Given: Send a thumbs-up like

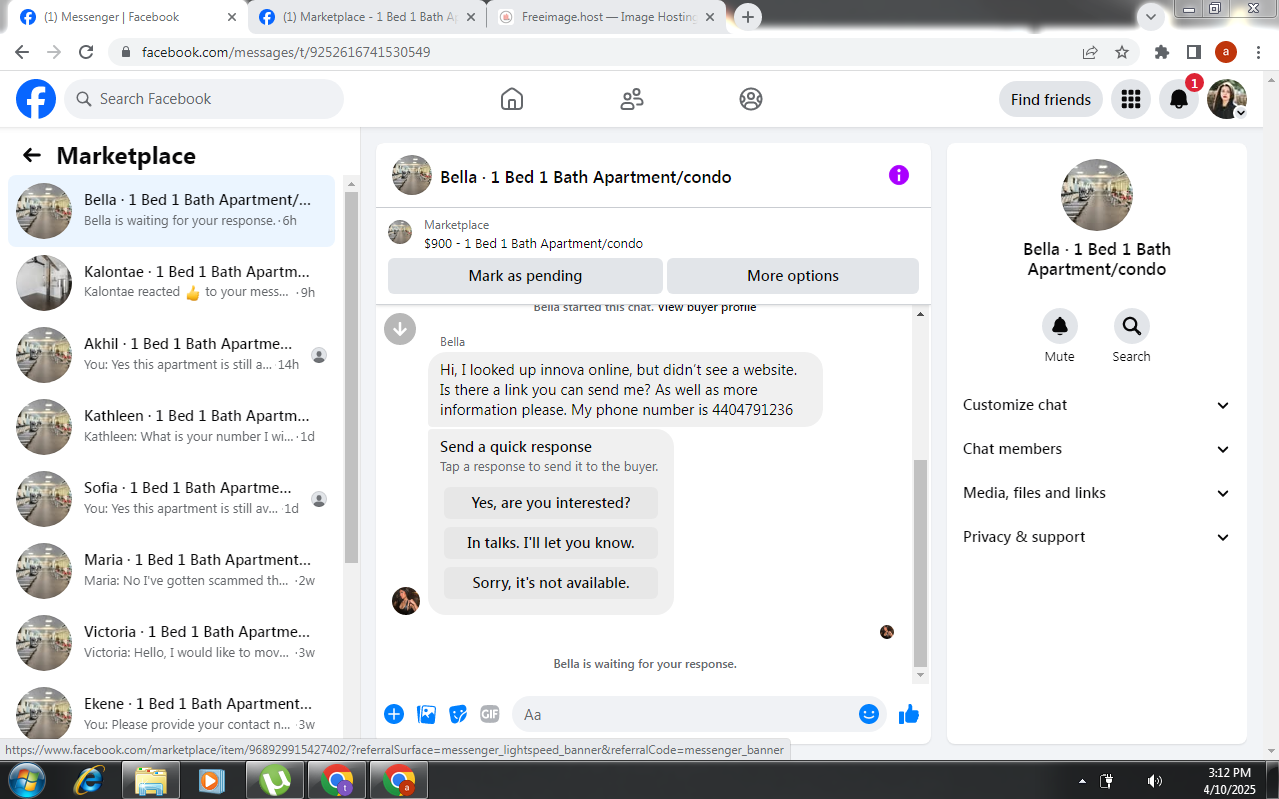Looking at the screenshot, I should coord(909,714).
